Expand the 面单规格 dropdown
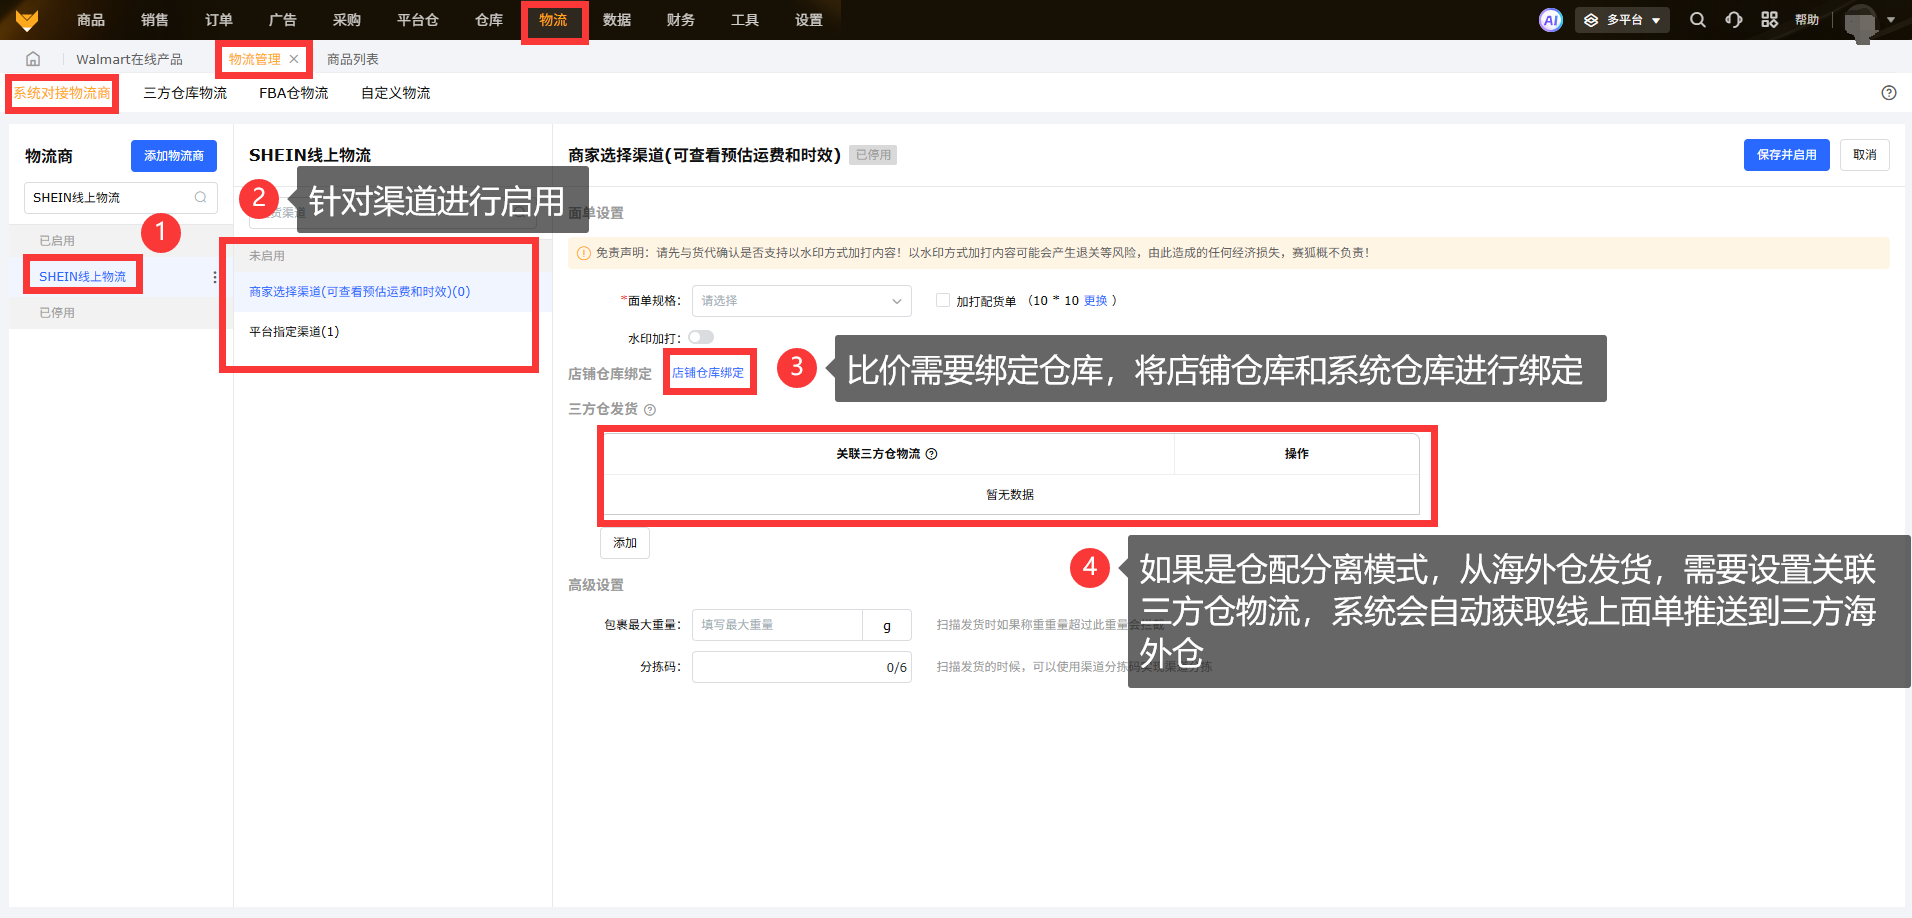 coord(801,301)
